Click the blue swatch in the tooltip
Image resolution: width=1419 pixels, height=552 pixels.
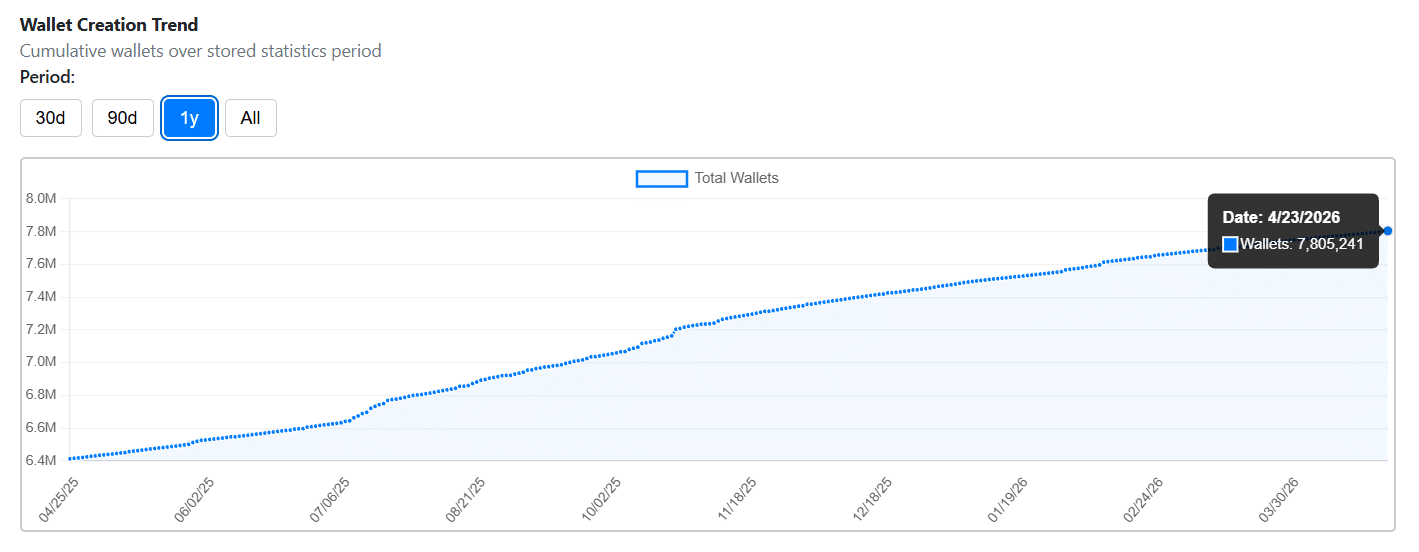[1230, 244]
